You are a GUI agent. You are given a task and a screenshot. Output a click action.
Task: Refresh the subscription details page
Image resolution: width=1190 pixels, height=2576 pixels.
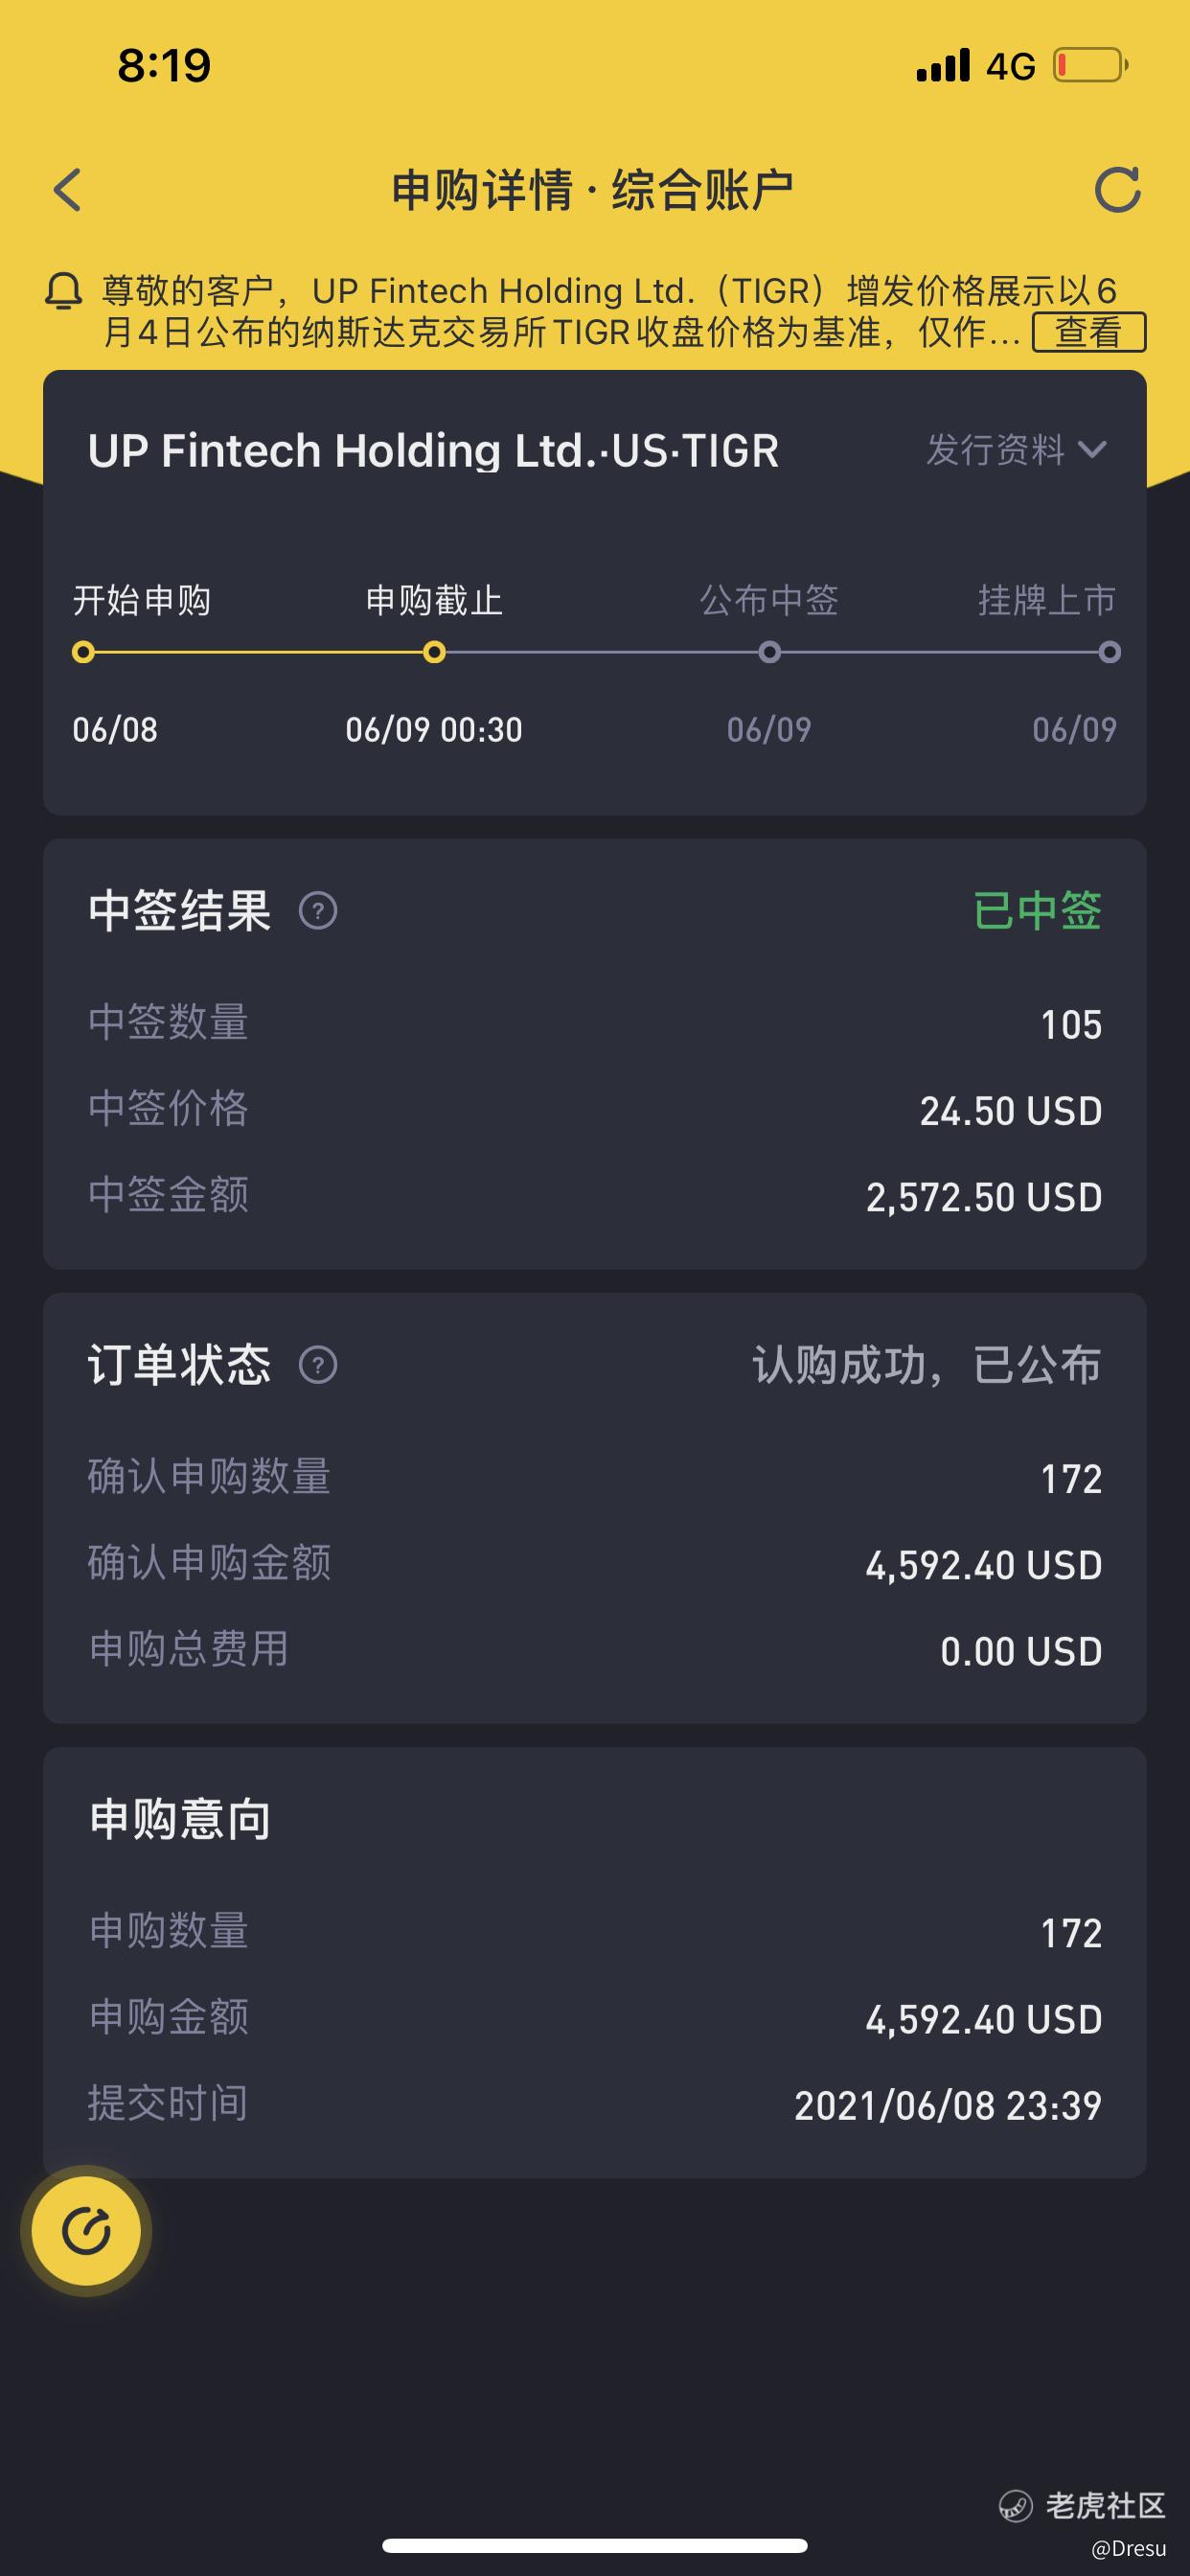[x=1117, y=189]
